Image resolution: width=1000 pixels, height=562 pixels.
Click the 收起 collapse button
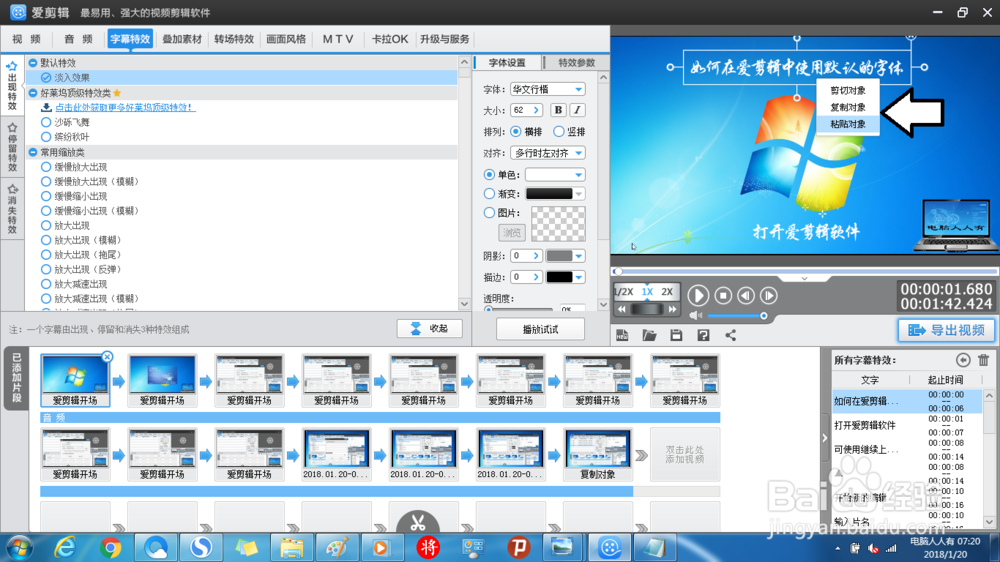pos(429,328)
